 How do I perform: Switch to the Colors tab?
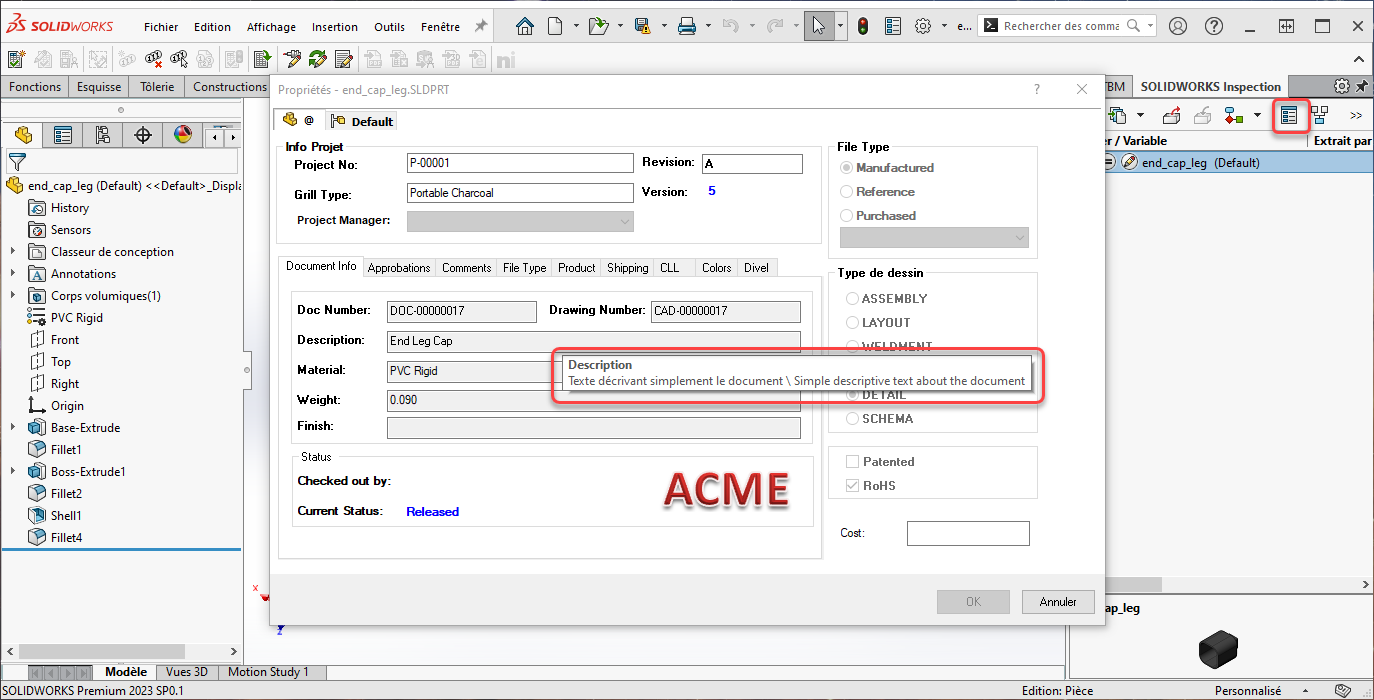tap(717, 268)
